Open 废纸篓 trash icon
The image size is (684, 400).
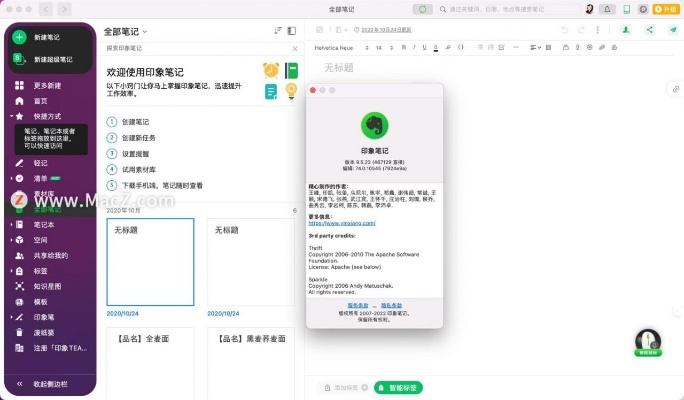(x=19, y=332)
